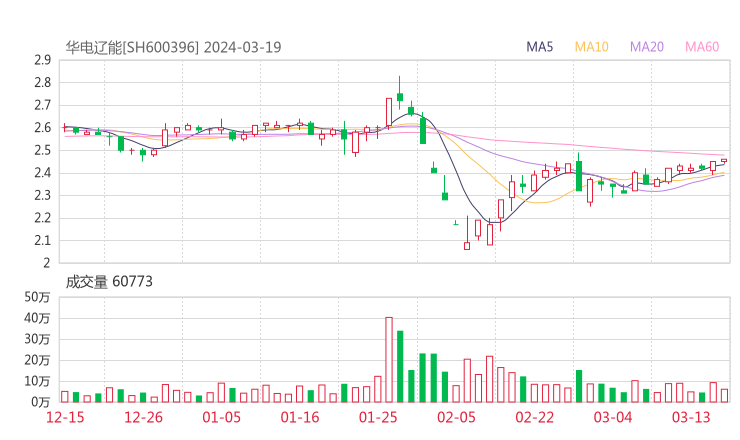Click the MA5 legend label
Image resolution: width=740 pixels, height=440 pixels.
[x=539, y=47]
